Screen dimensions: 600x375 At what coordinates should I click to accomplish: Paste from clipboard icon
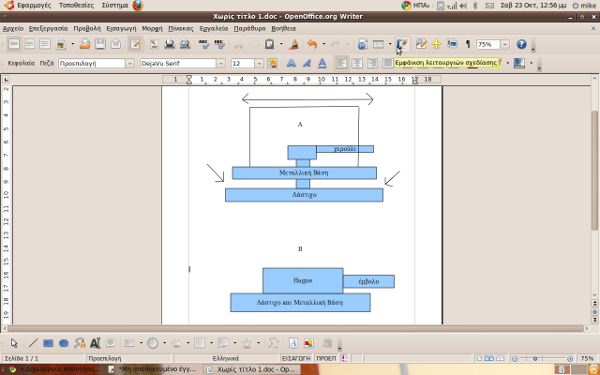(270, 44)
